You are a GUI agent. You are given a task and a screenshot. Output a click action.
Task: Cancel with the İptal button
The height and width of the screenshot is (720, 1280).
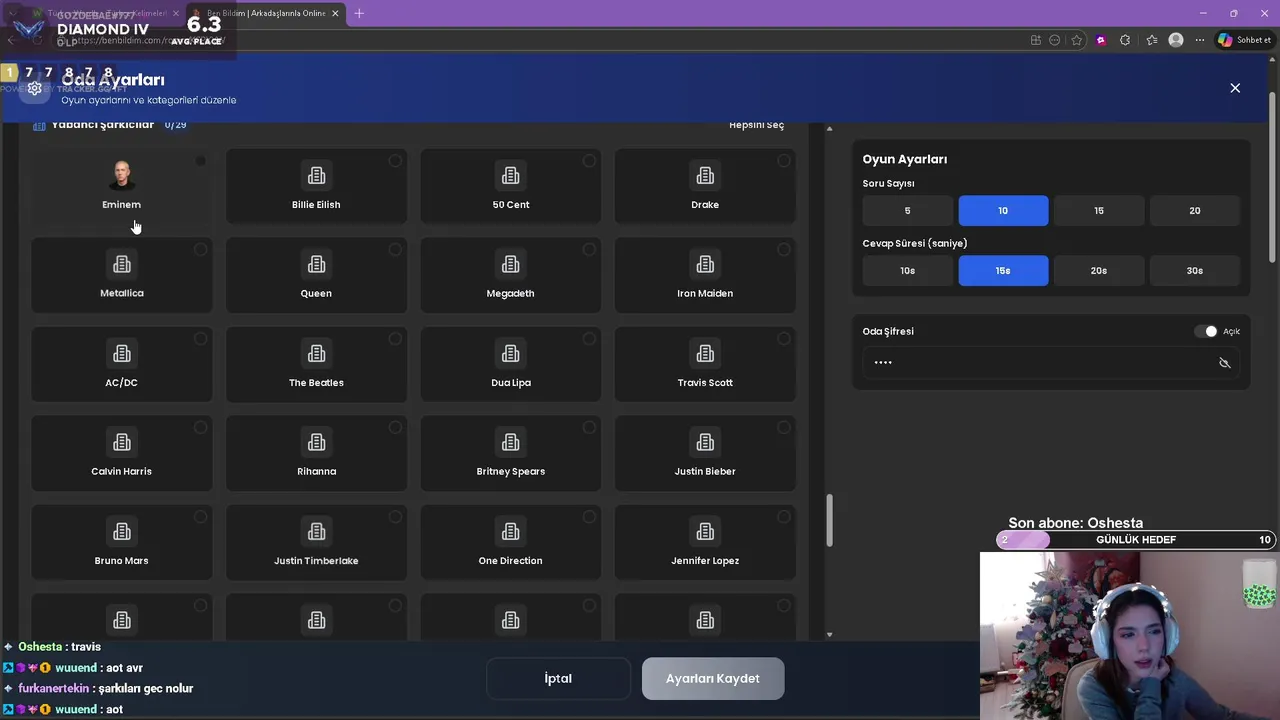[x=558, y=678]
